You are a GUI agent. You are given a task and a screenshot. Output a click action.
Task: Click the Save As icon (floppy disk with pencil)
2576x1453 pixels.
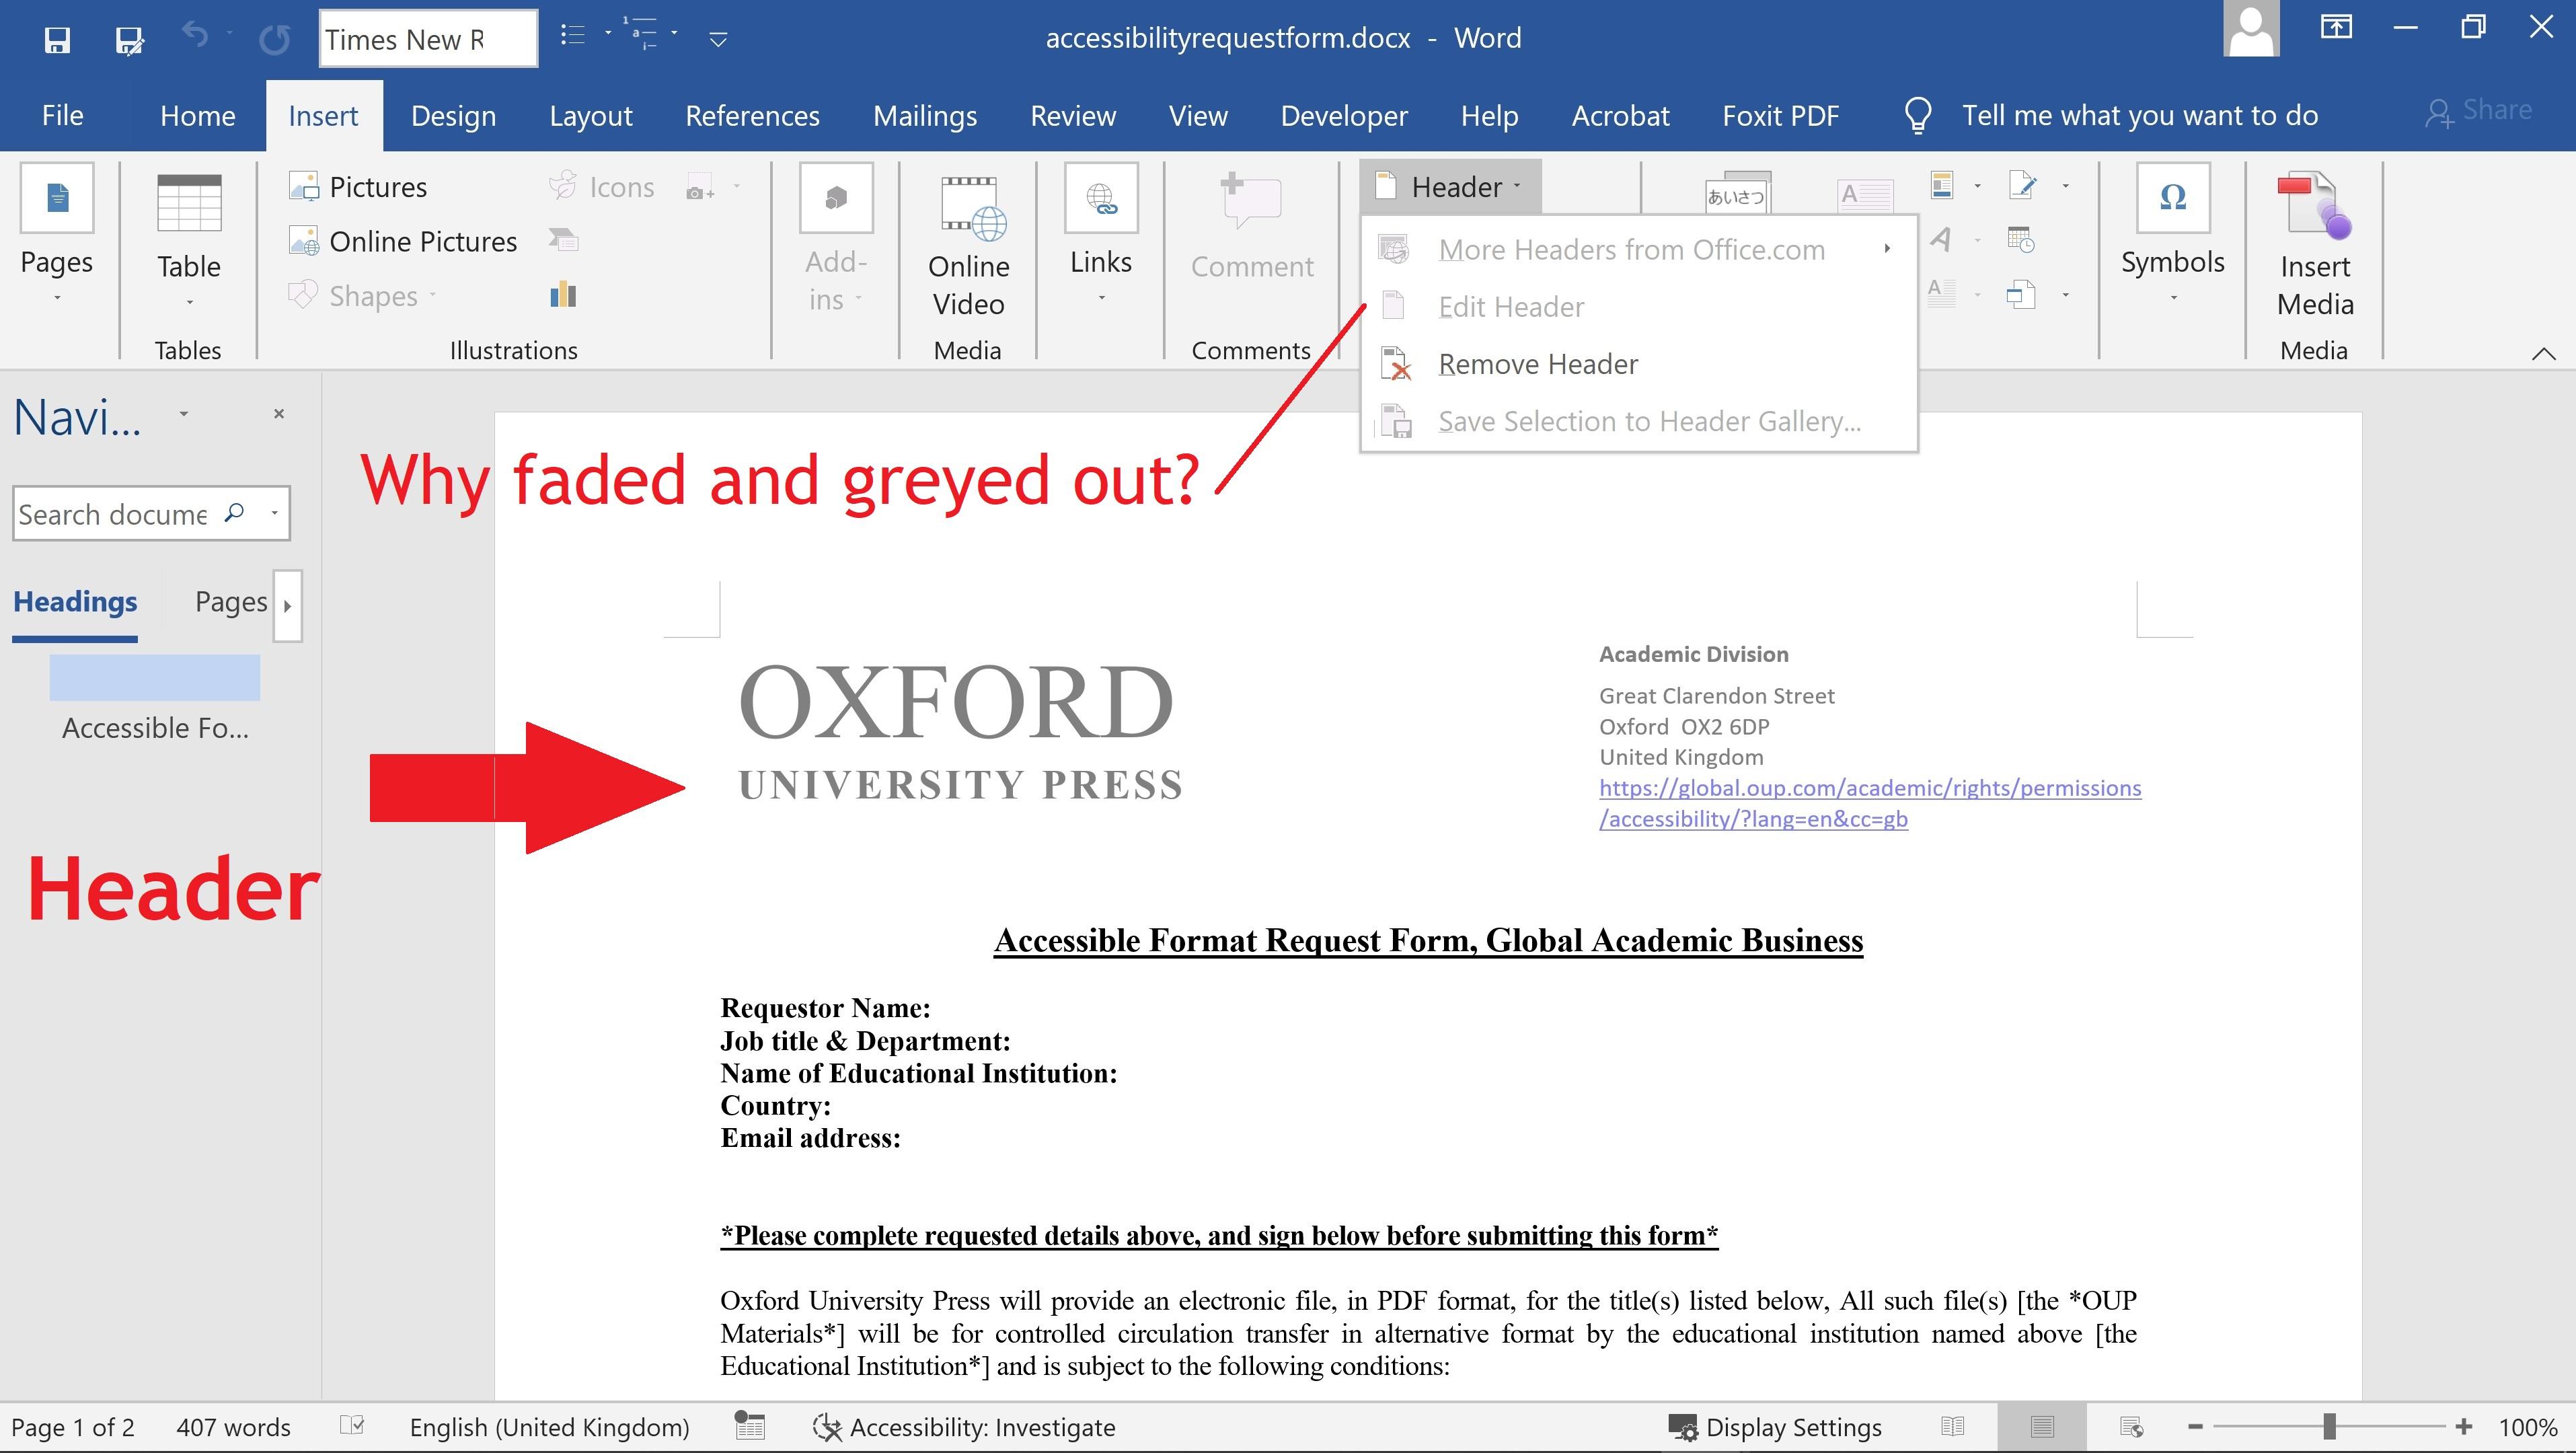click(130, 40)
